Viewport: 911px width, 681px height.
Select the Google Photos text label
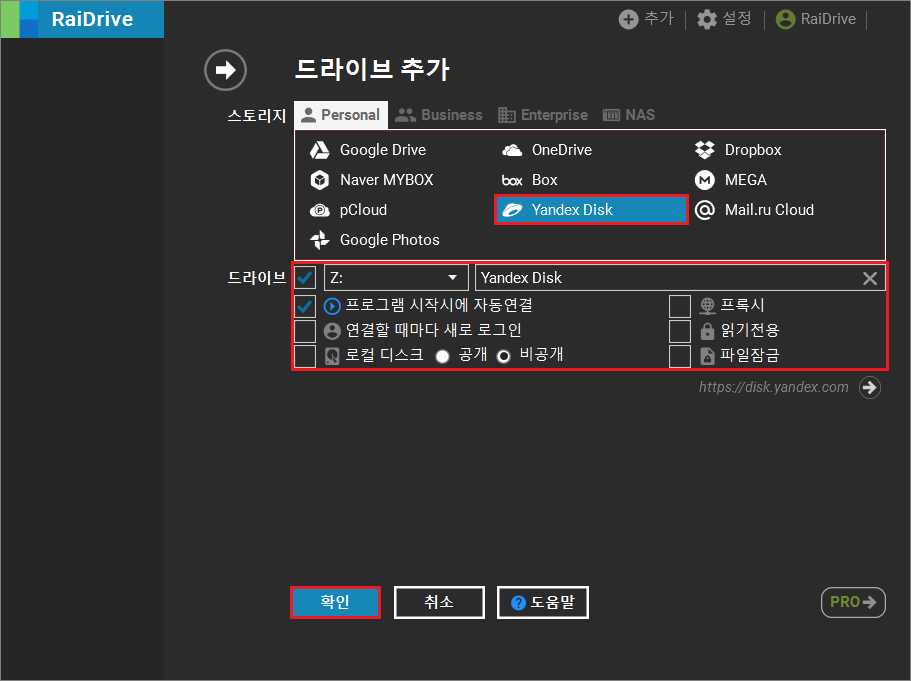pos(389,240)
